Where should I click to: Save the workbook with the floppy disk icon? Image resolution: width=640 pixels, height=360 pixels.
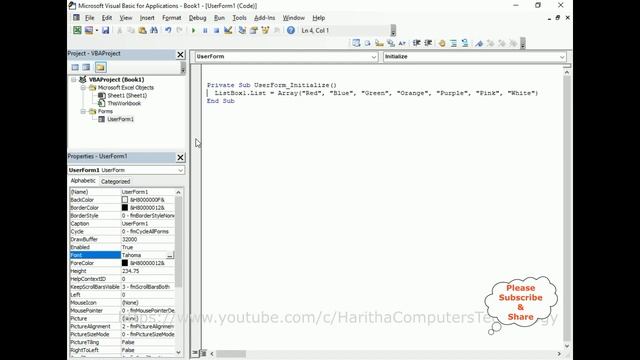[106, 30]
